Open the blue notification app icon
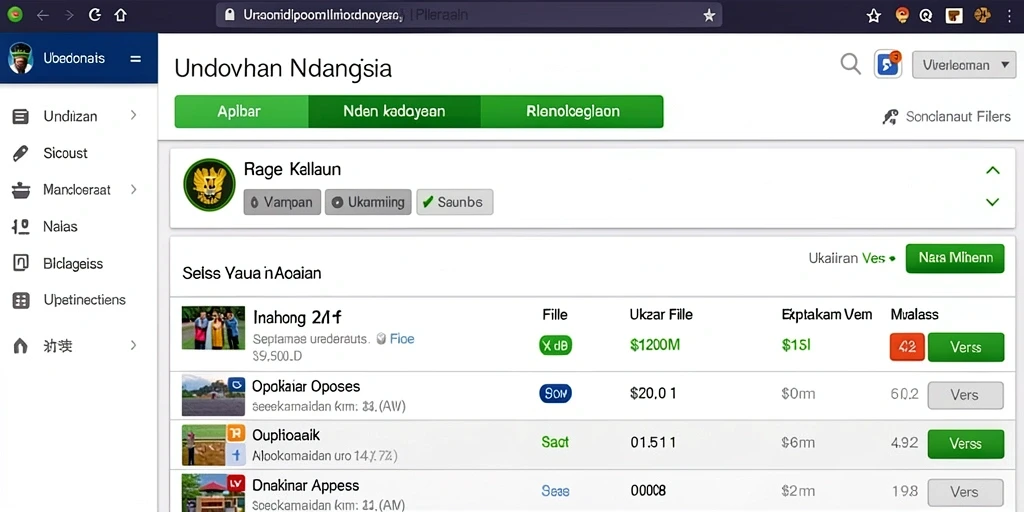The height and width of the screenshot is (512, 1024). tap(888, 64)
